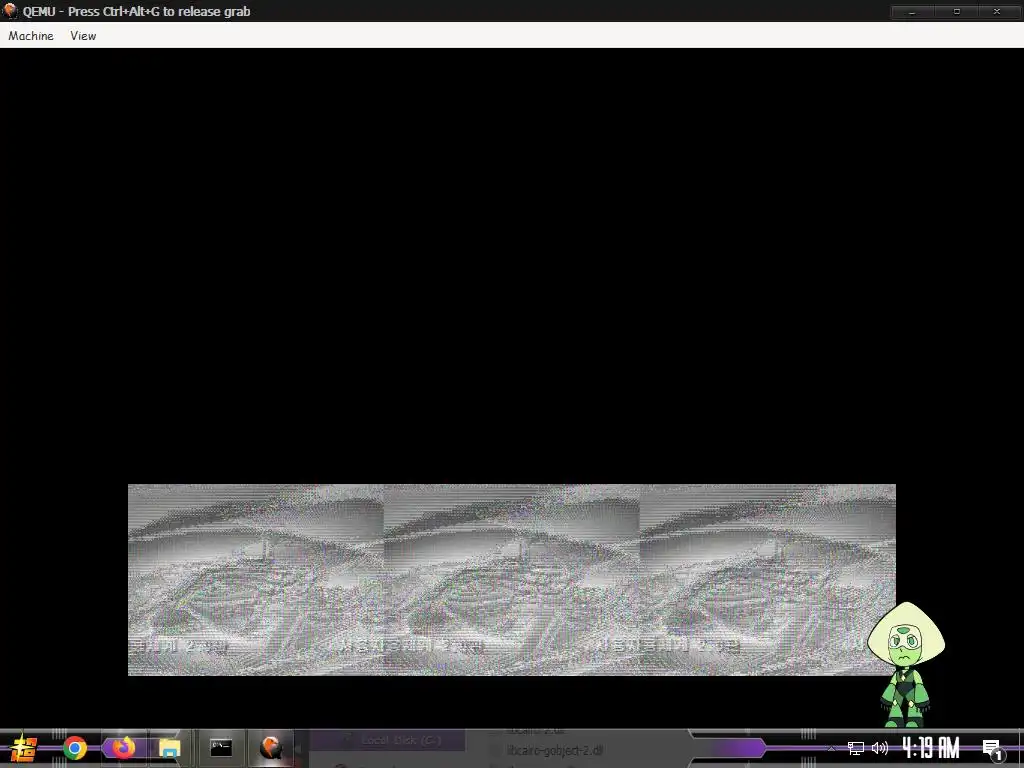Open the View menu in QEMU

click(x=83, y=36)
